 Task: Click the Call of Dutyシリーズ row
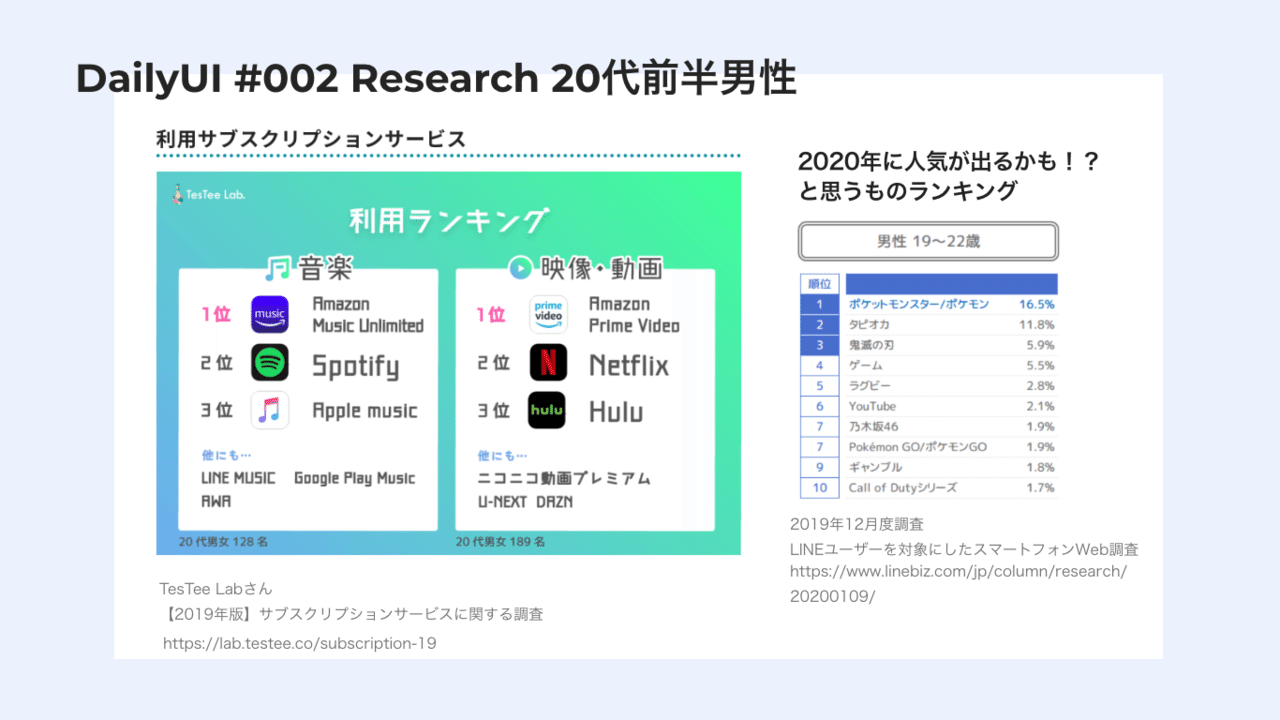tap(928, 488)
